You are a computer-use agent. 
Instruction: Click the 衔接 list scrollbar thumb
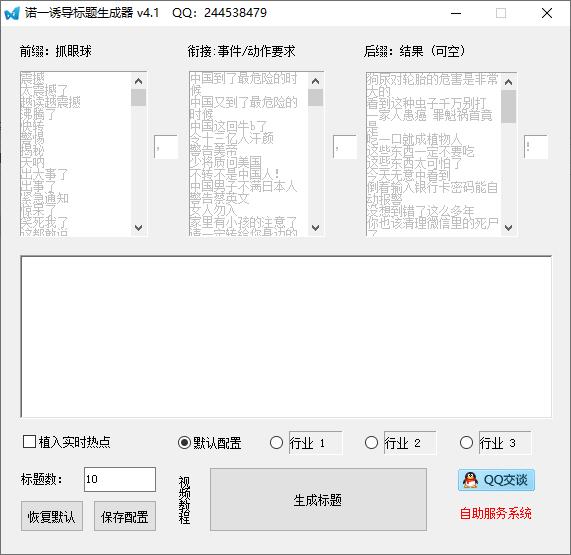pyautogui.click(x=315, y=98)
